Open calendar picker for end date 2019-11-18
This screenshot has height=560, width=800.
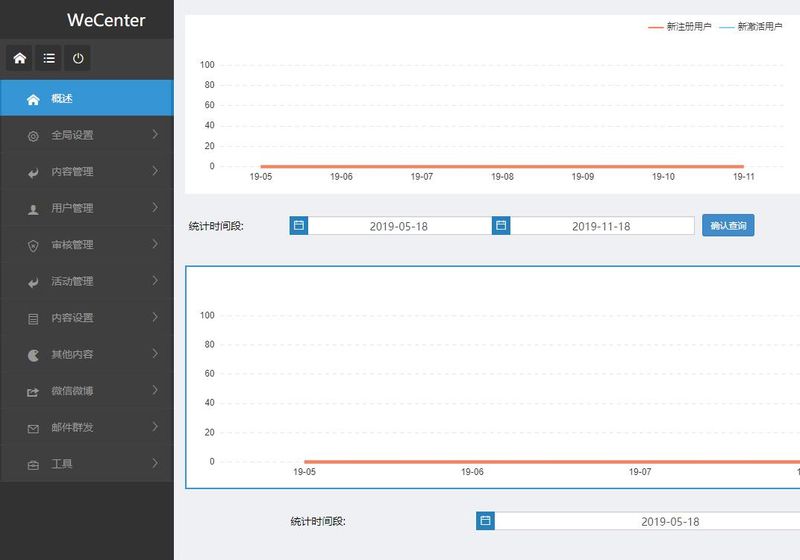[x=501, y=226]
